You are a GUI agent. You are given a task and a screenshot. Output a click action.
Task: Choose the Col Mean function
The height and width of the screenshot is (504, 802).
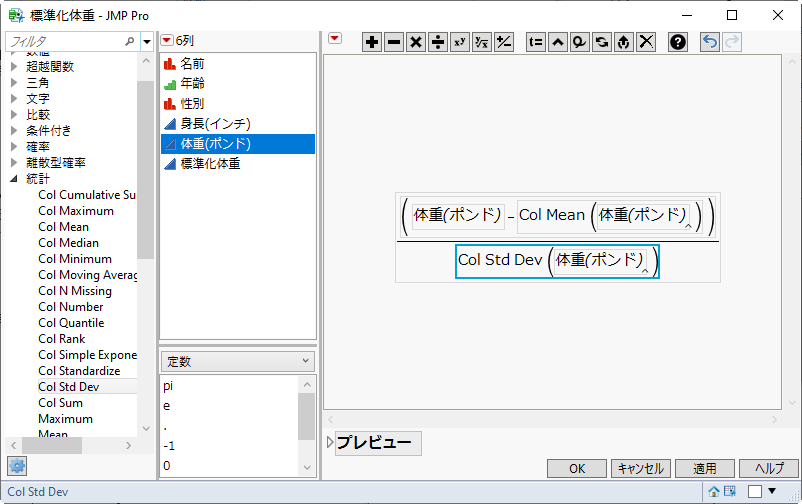pos(63,227)
